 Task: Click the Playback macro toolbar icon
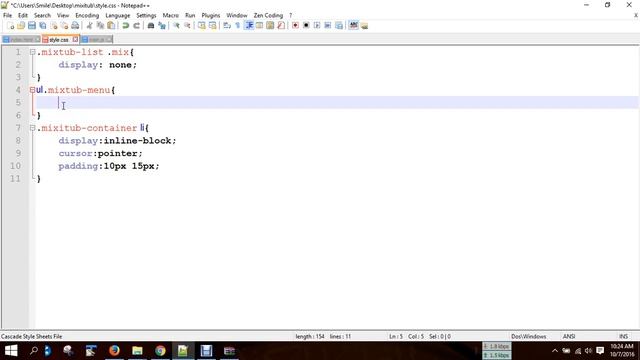pyautogui.click(x=317, y=26)
